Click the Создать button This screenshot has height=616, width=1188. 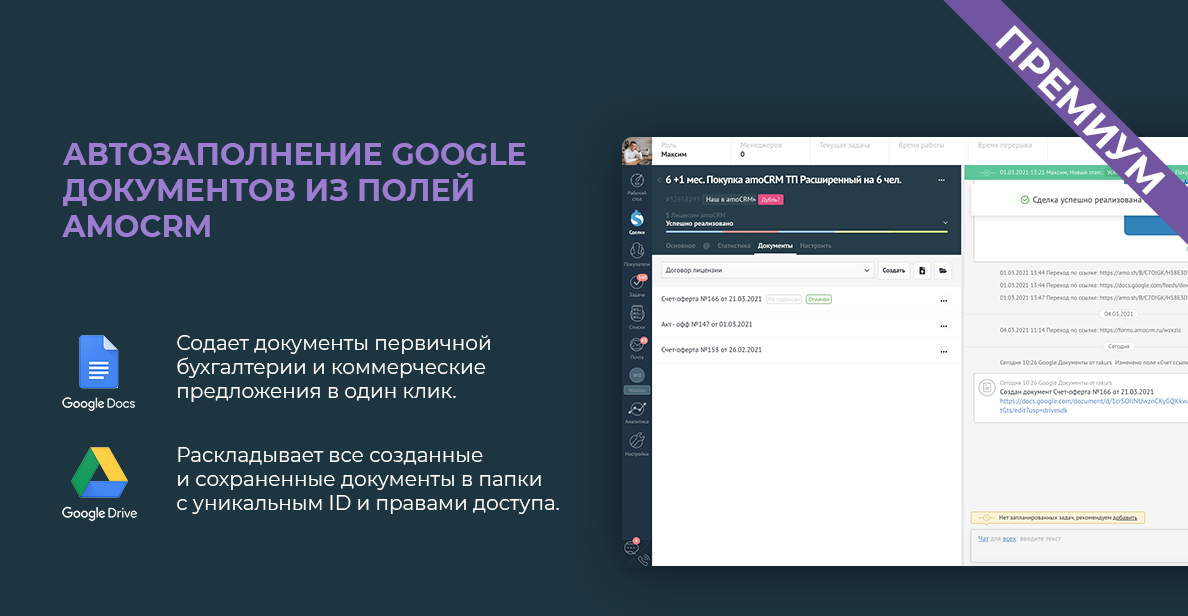894,270
